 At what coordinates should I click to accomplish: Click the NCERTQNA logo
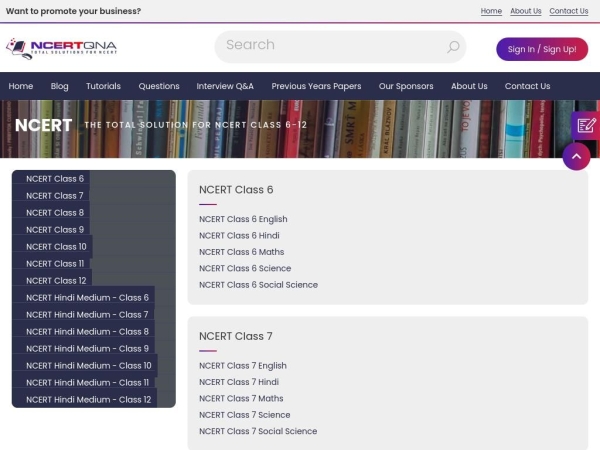[x=61, y=49]
